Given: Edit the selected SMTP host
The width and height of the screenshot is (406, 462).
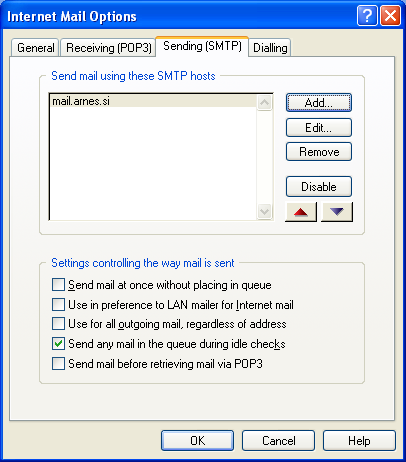Looking at the screenshot, I should click(319, 128).
